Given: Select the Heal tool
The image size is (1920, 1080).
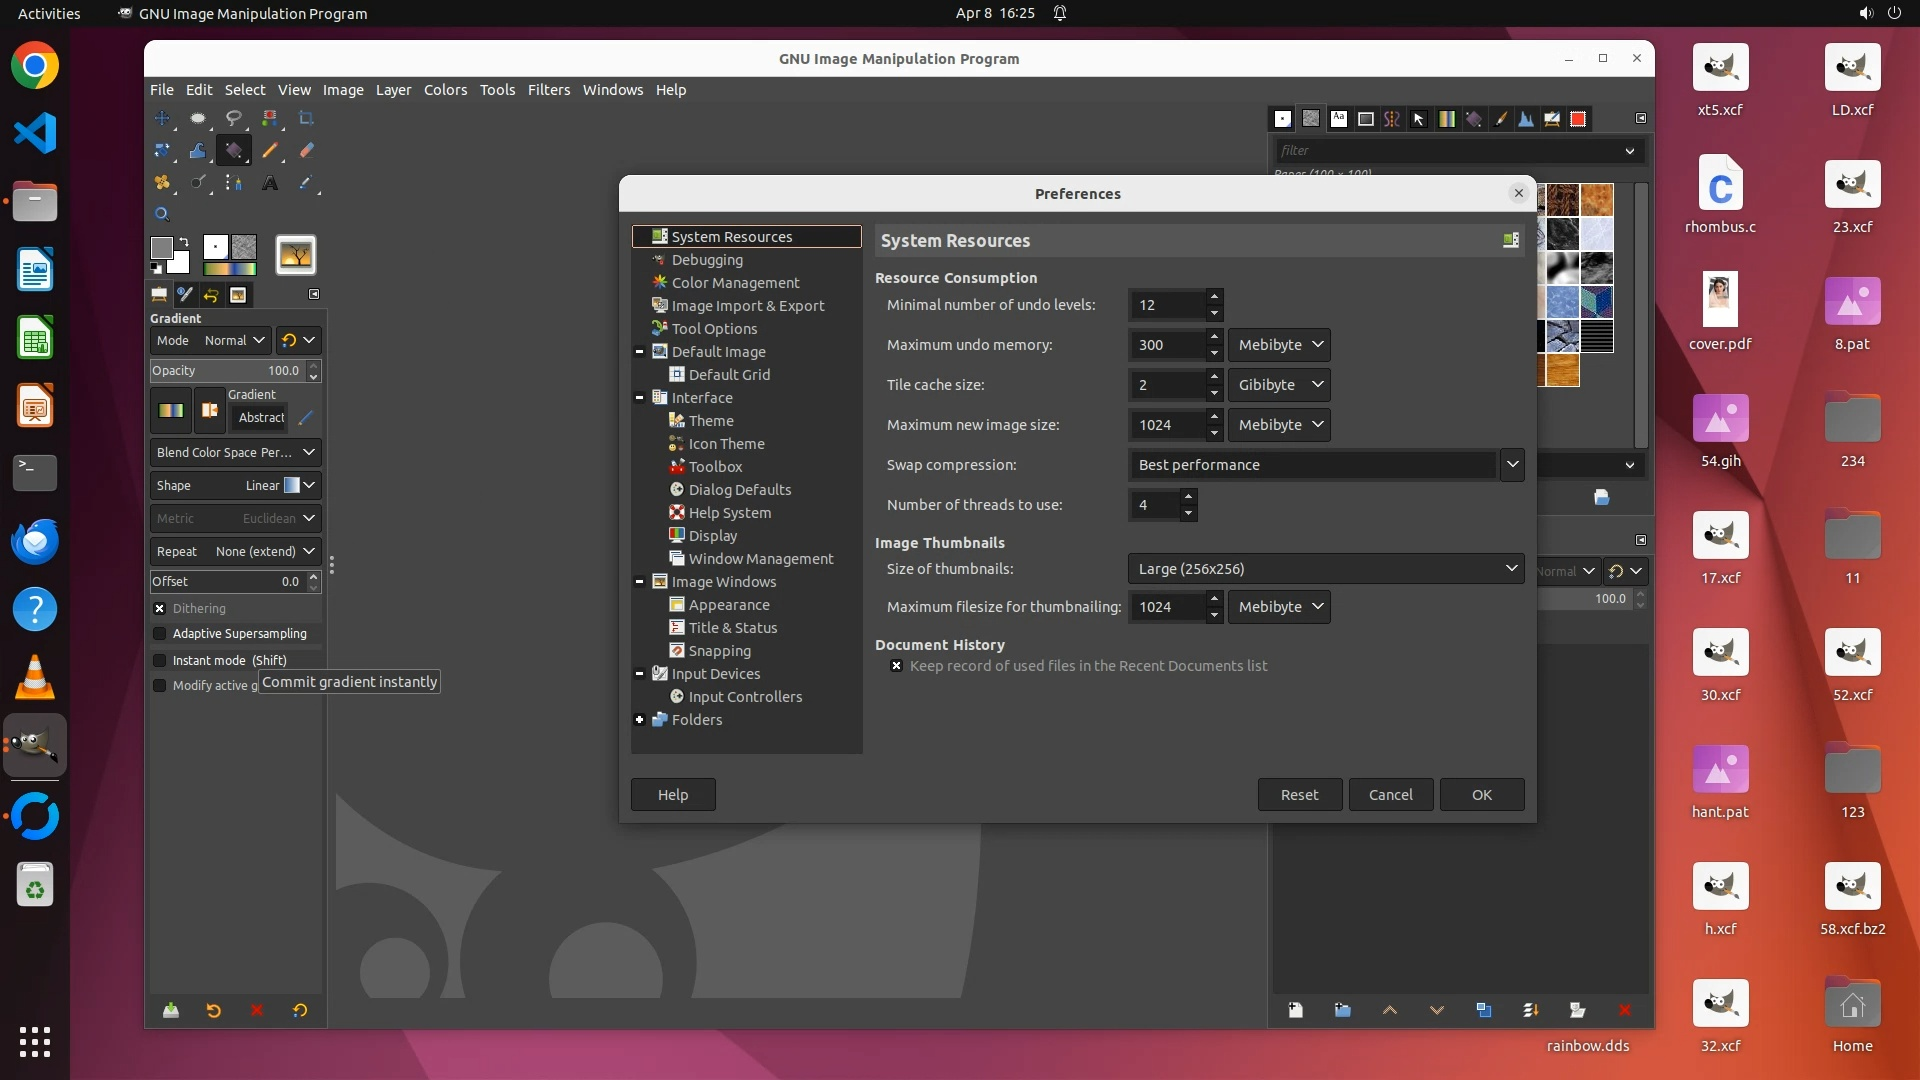Looking at the screenshot, I should [x=162, y=183].
